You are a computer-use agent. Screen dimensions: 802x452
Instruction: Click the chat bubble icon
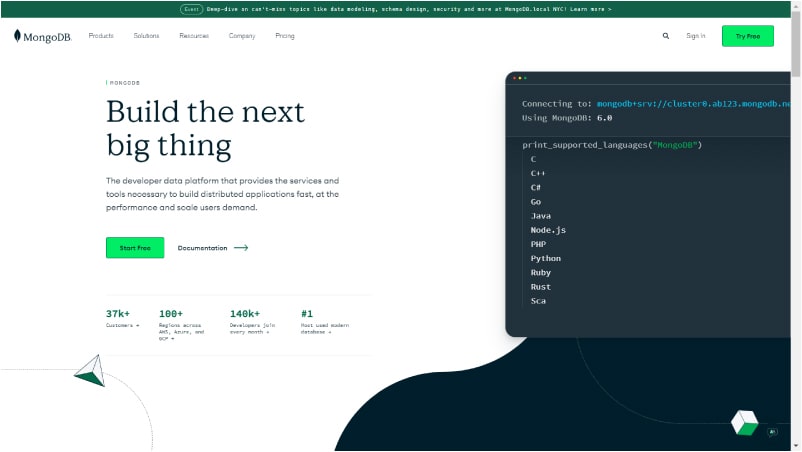click(x=772, y=432)
